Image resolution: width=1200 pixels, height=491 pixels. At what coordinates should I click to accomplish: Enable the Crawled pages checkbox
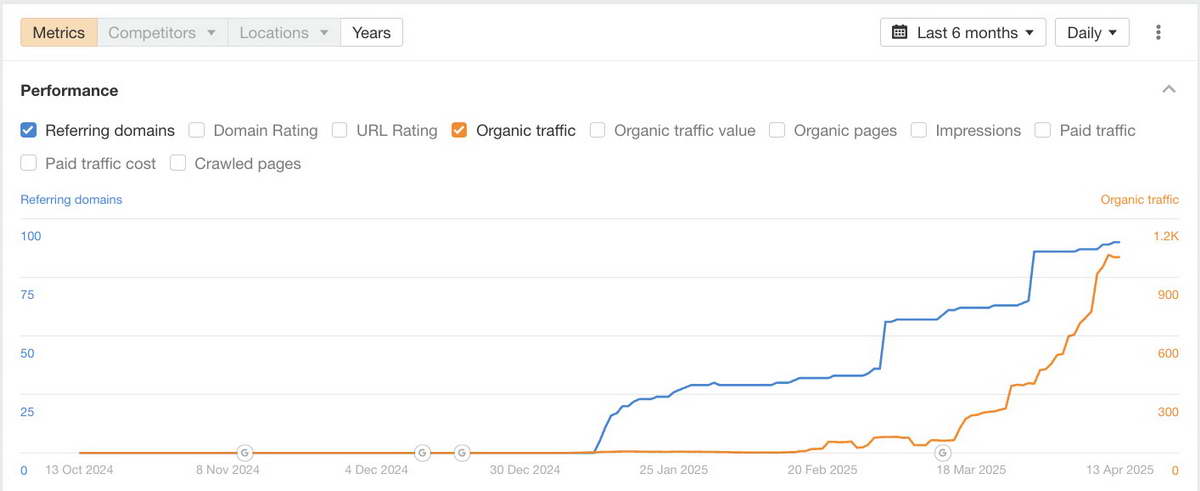(179, 163)
